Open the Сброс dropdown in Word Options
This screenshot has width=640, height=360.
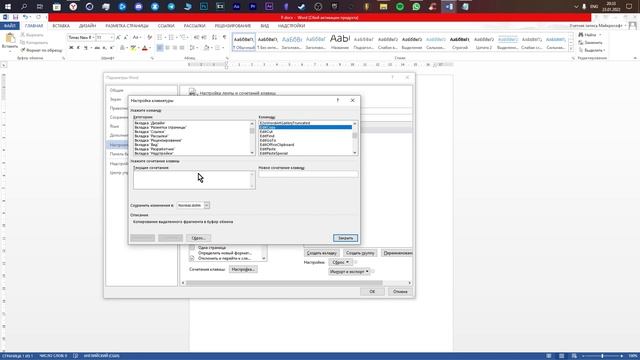tap(340, 262)
